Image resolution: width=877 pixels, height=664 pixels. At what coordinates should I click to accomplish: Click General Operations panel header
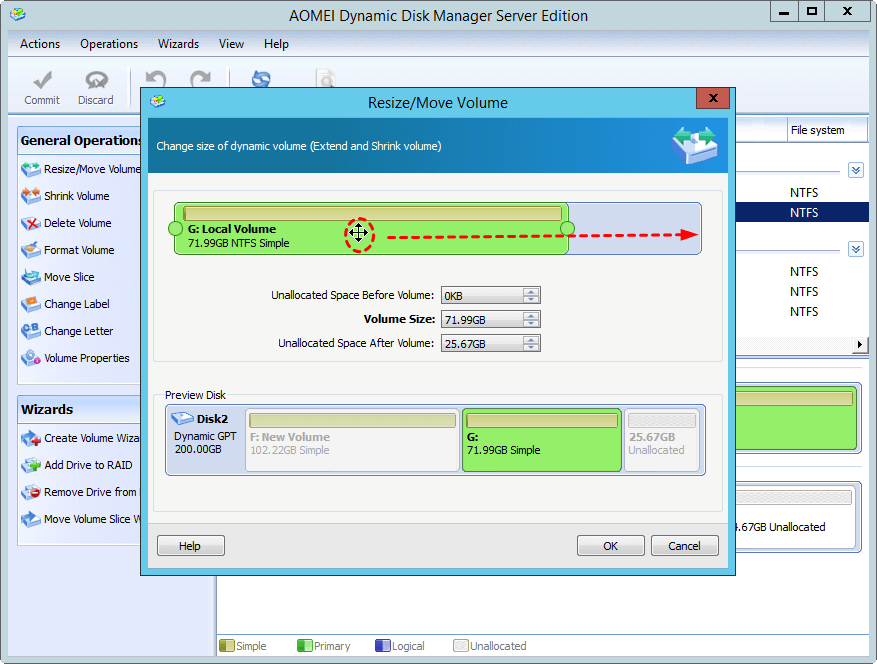pos(79,140)
